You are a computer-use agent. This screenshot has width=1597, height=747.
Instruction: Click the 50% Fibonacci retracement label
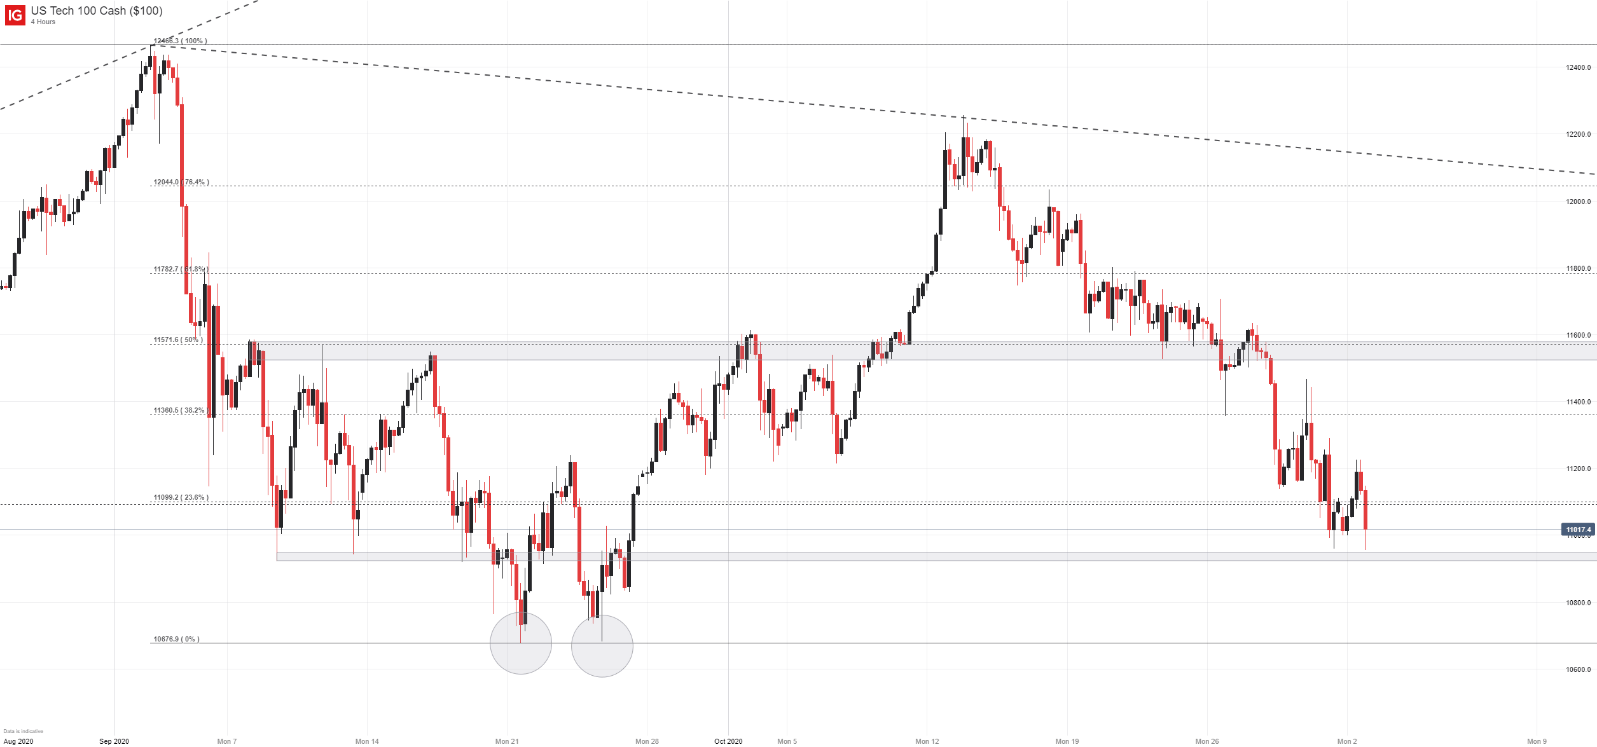pos(178,340)
